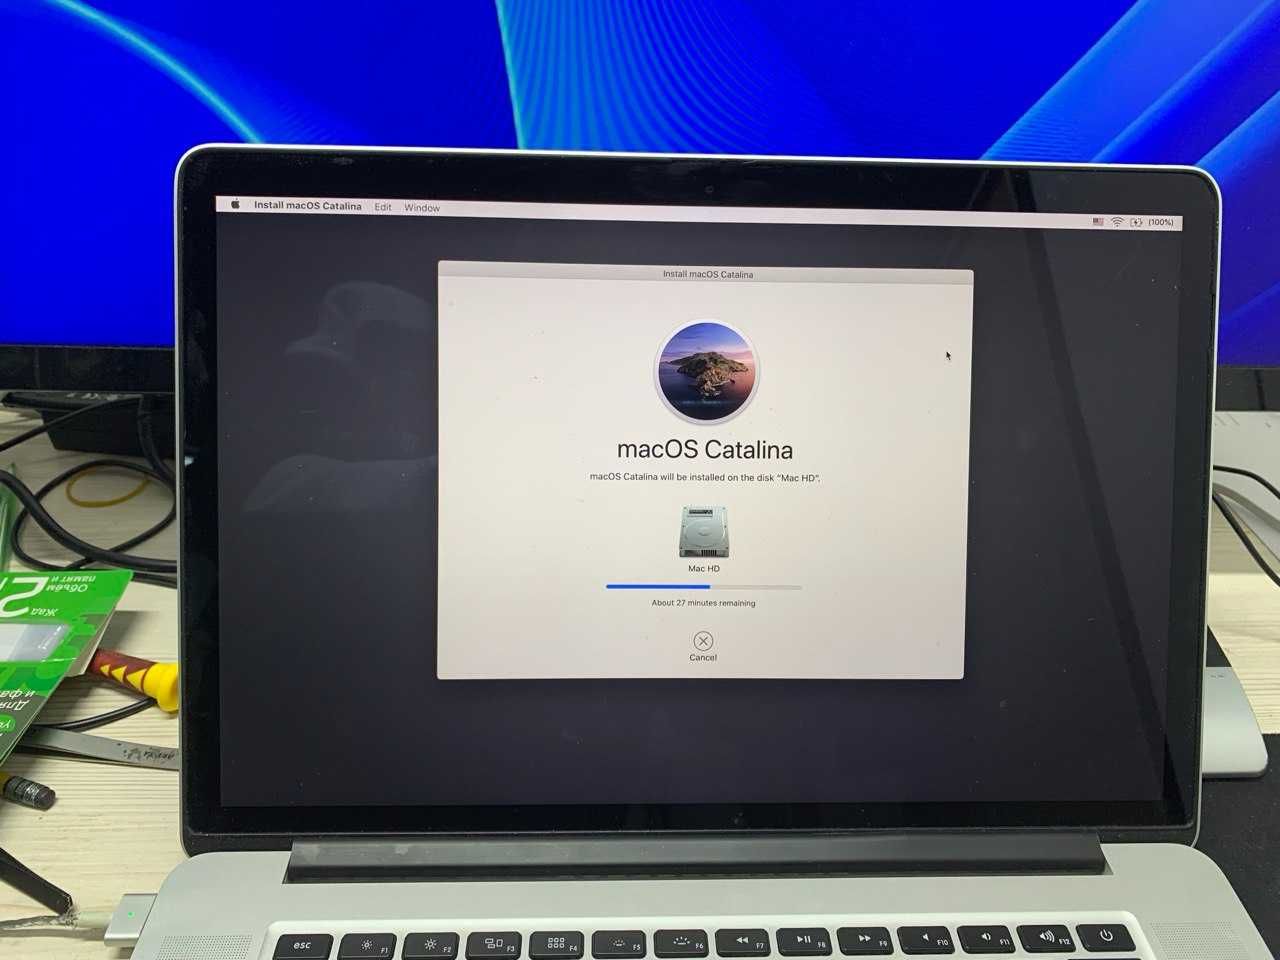Click the US flag input source icon
The height and width of the screenshot is (960, 1280).
[1098, 222]
